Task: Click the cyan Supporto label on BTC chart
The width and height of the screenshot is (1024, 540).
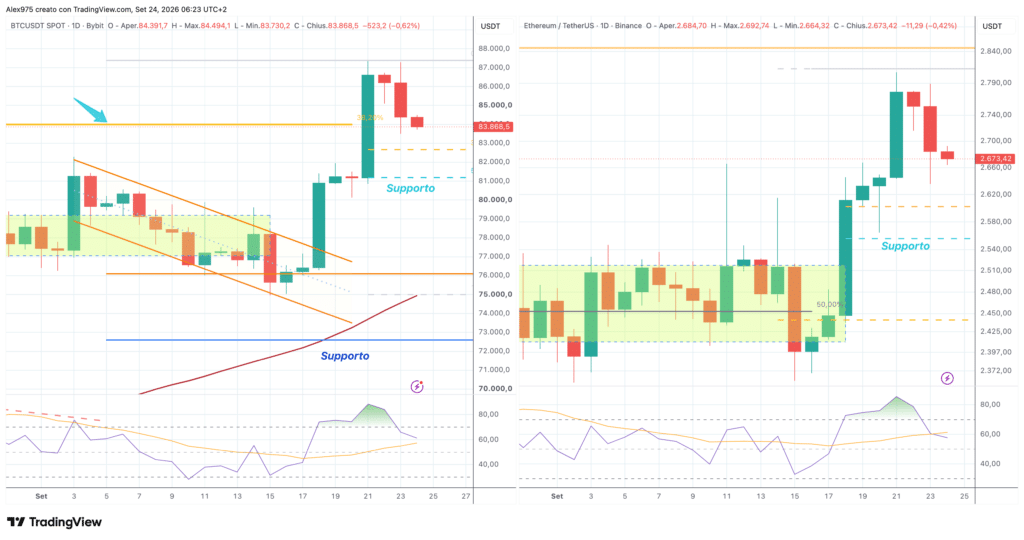Action: (410, 188)
